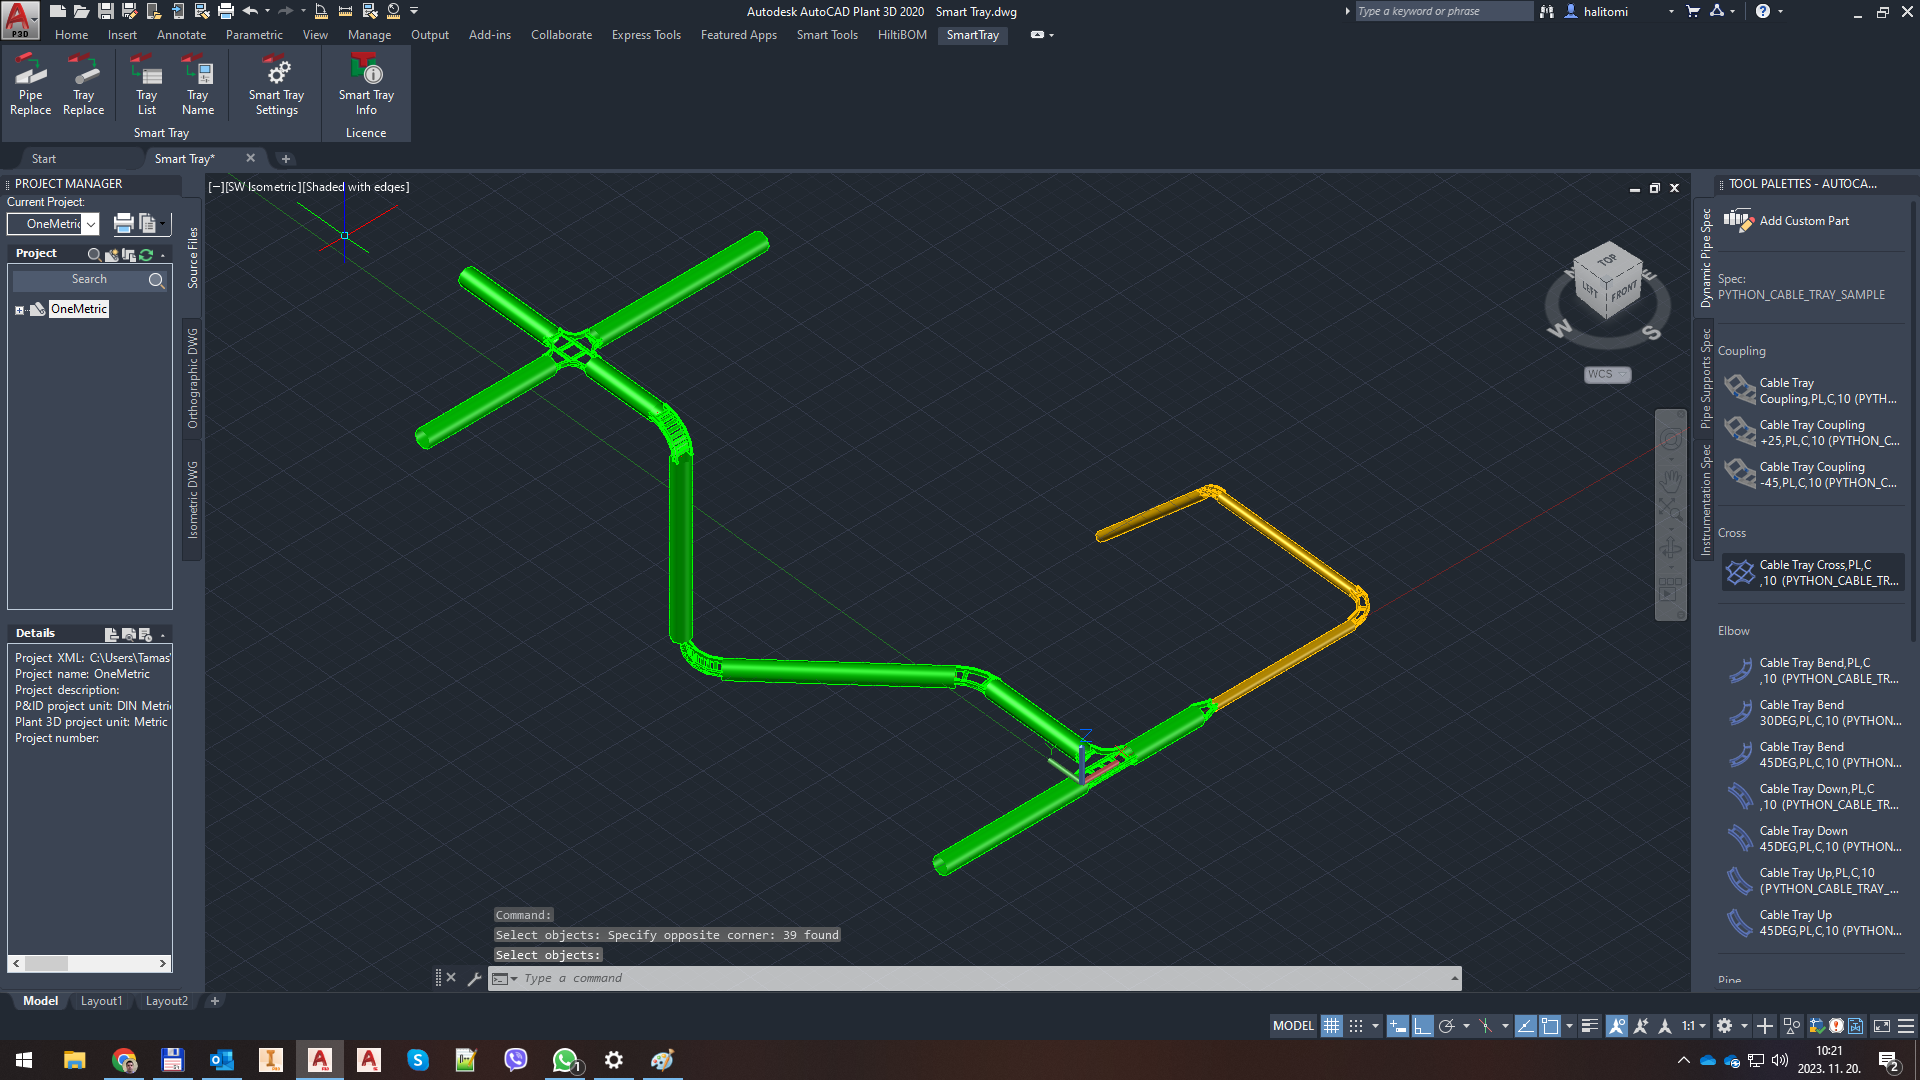Select Cable Tray Cross part in palette
This screenshot has height=1080, width=1920.
[x=1812, y=573]
